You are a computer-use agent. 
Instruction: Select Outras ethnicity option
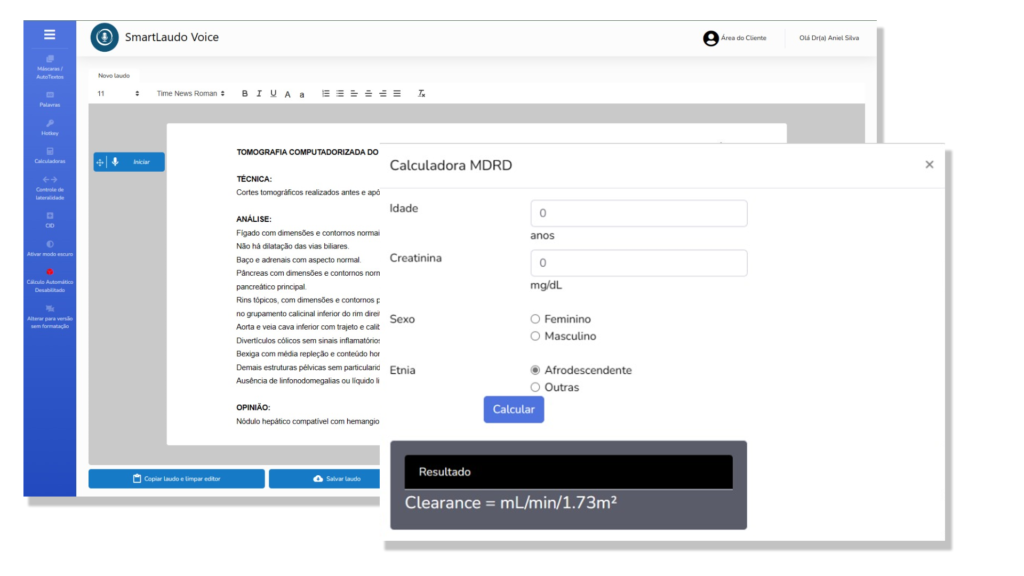click(536, 387)
